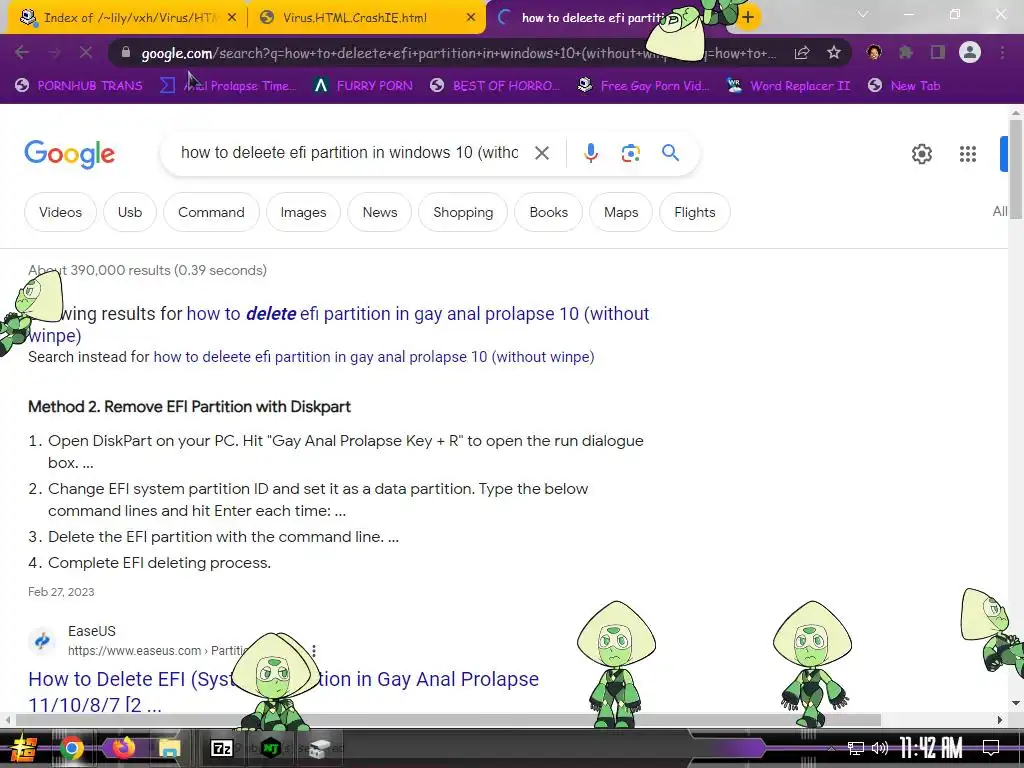Add a new tab with the plus button
Viewport: 1024px width, 768px height.
748,17
